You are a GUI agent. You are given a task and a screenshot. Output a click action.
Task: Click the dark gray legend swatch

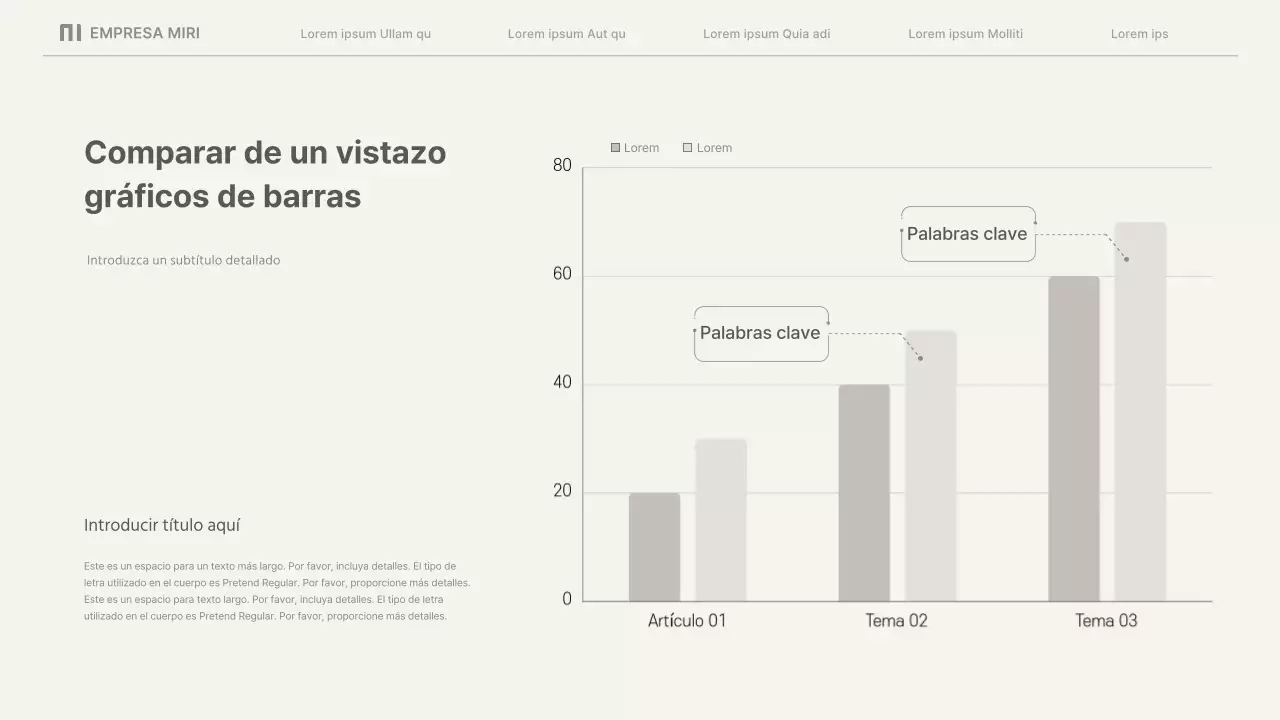(x=615, y=148)
